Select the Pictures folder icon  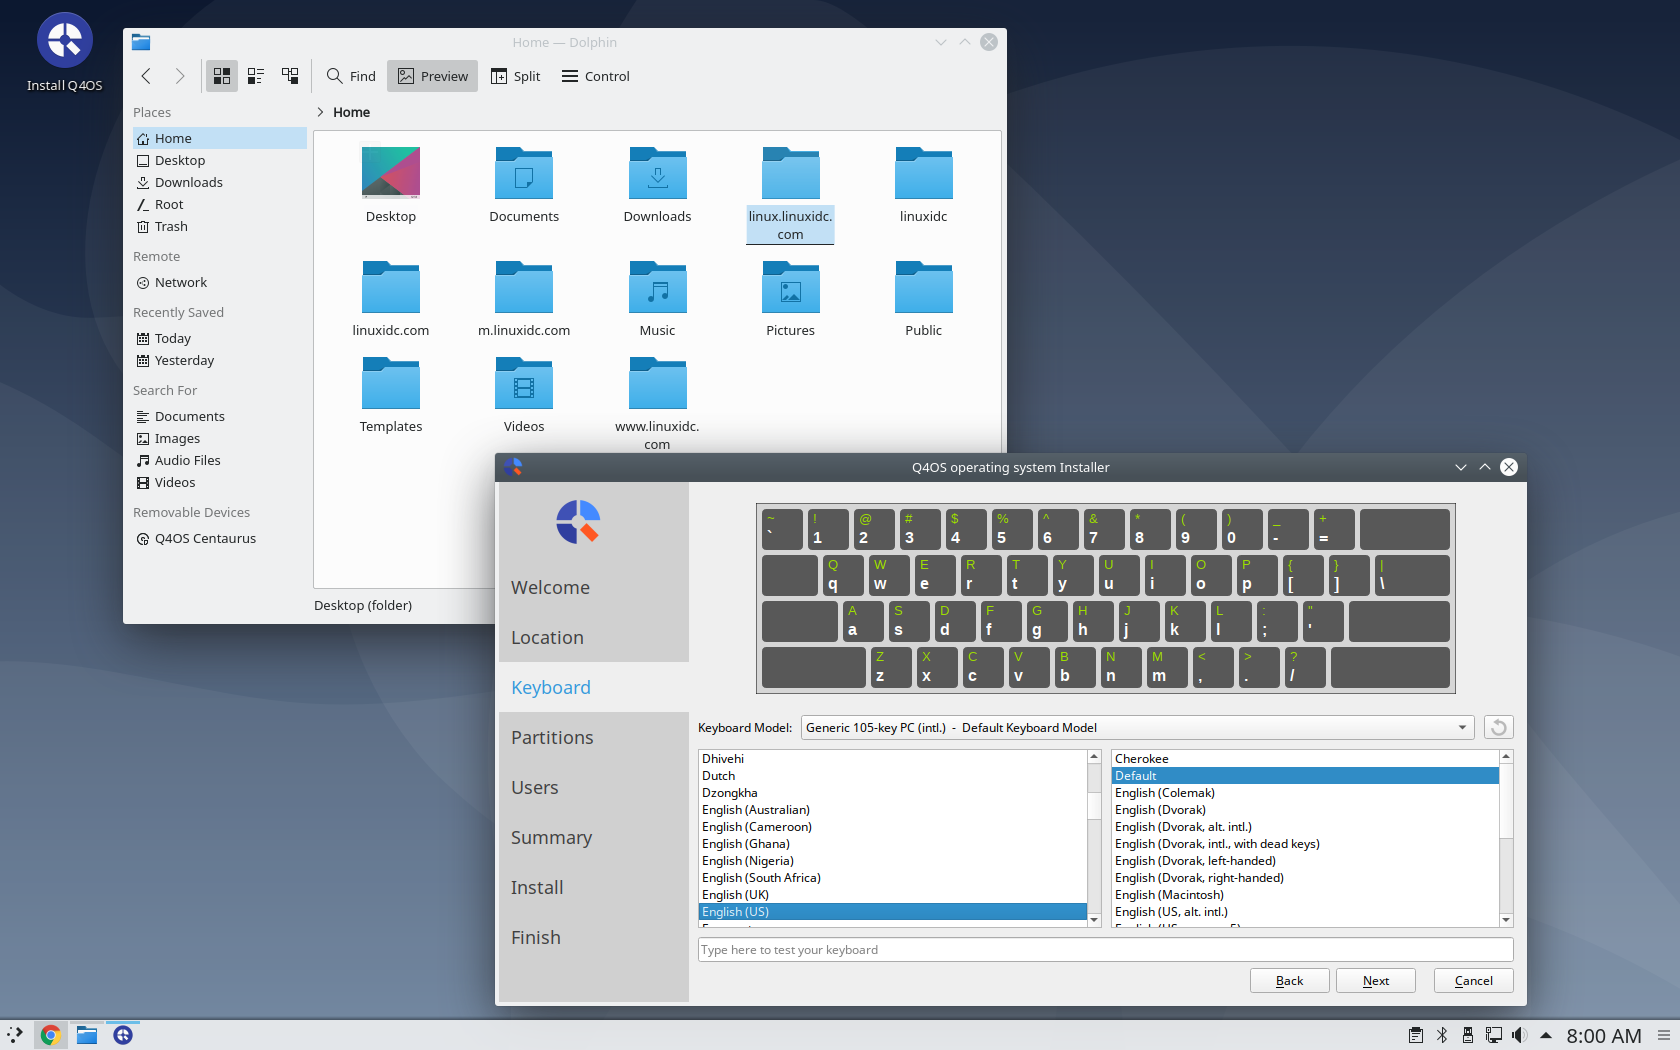point(790,286)
